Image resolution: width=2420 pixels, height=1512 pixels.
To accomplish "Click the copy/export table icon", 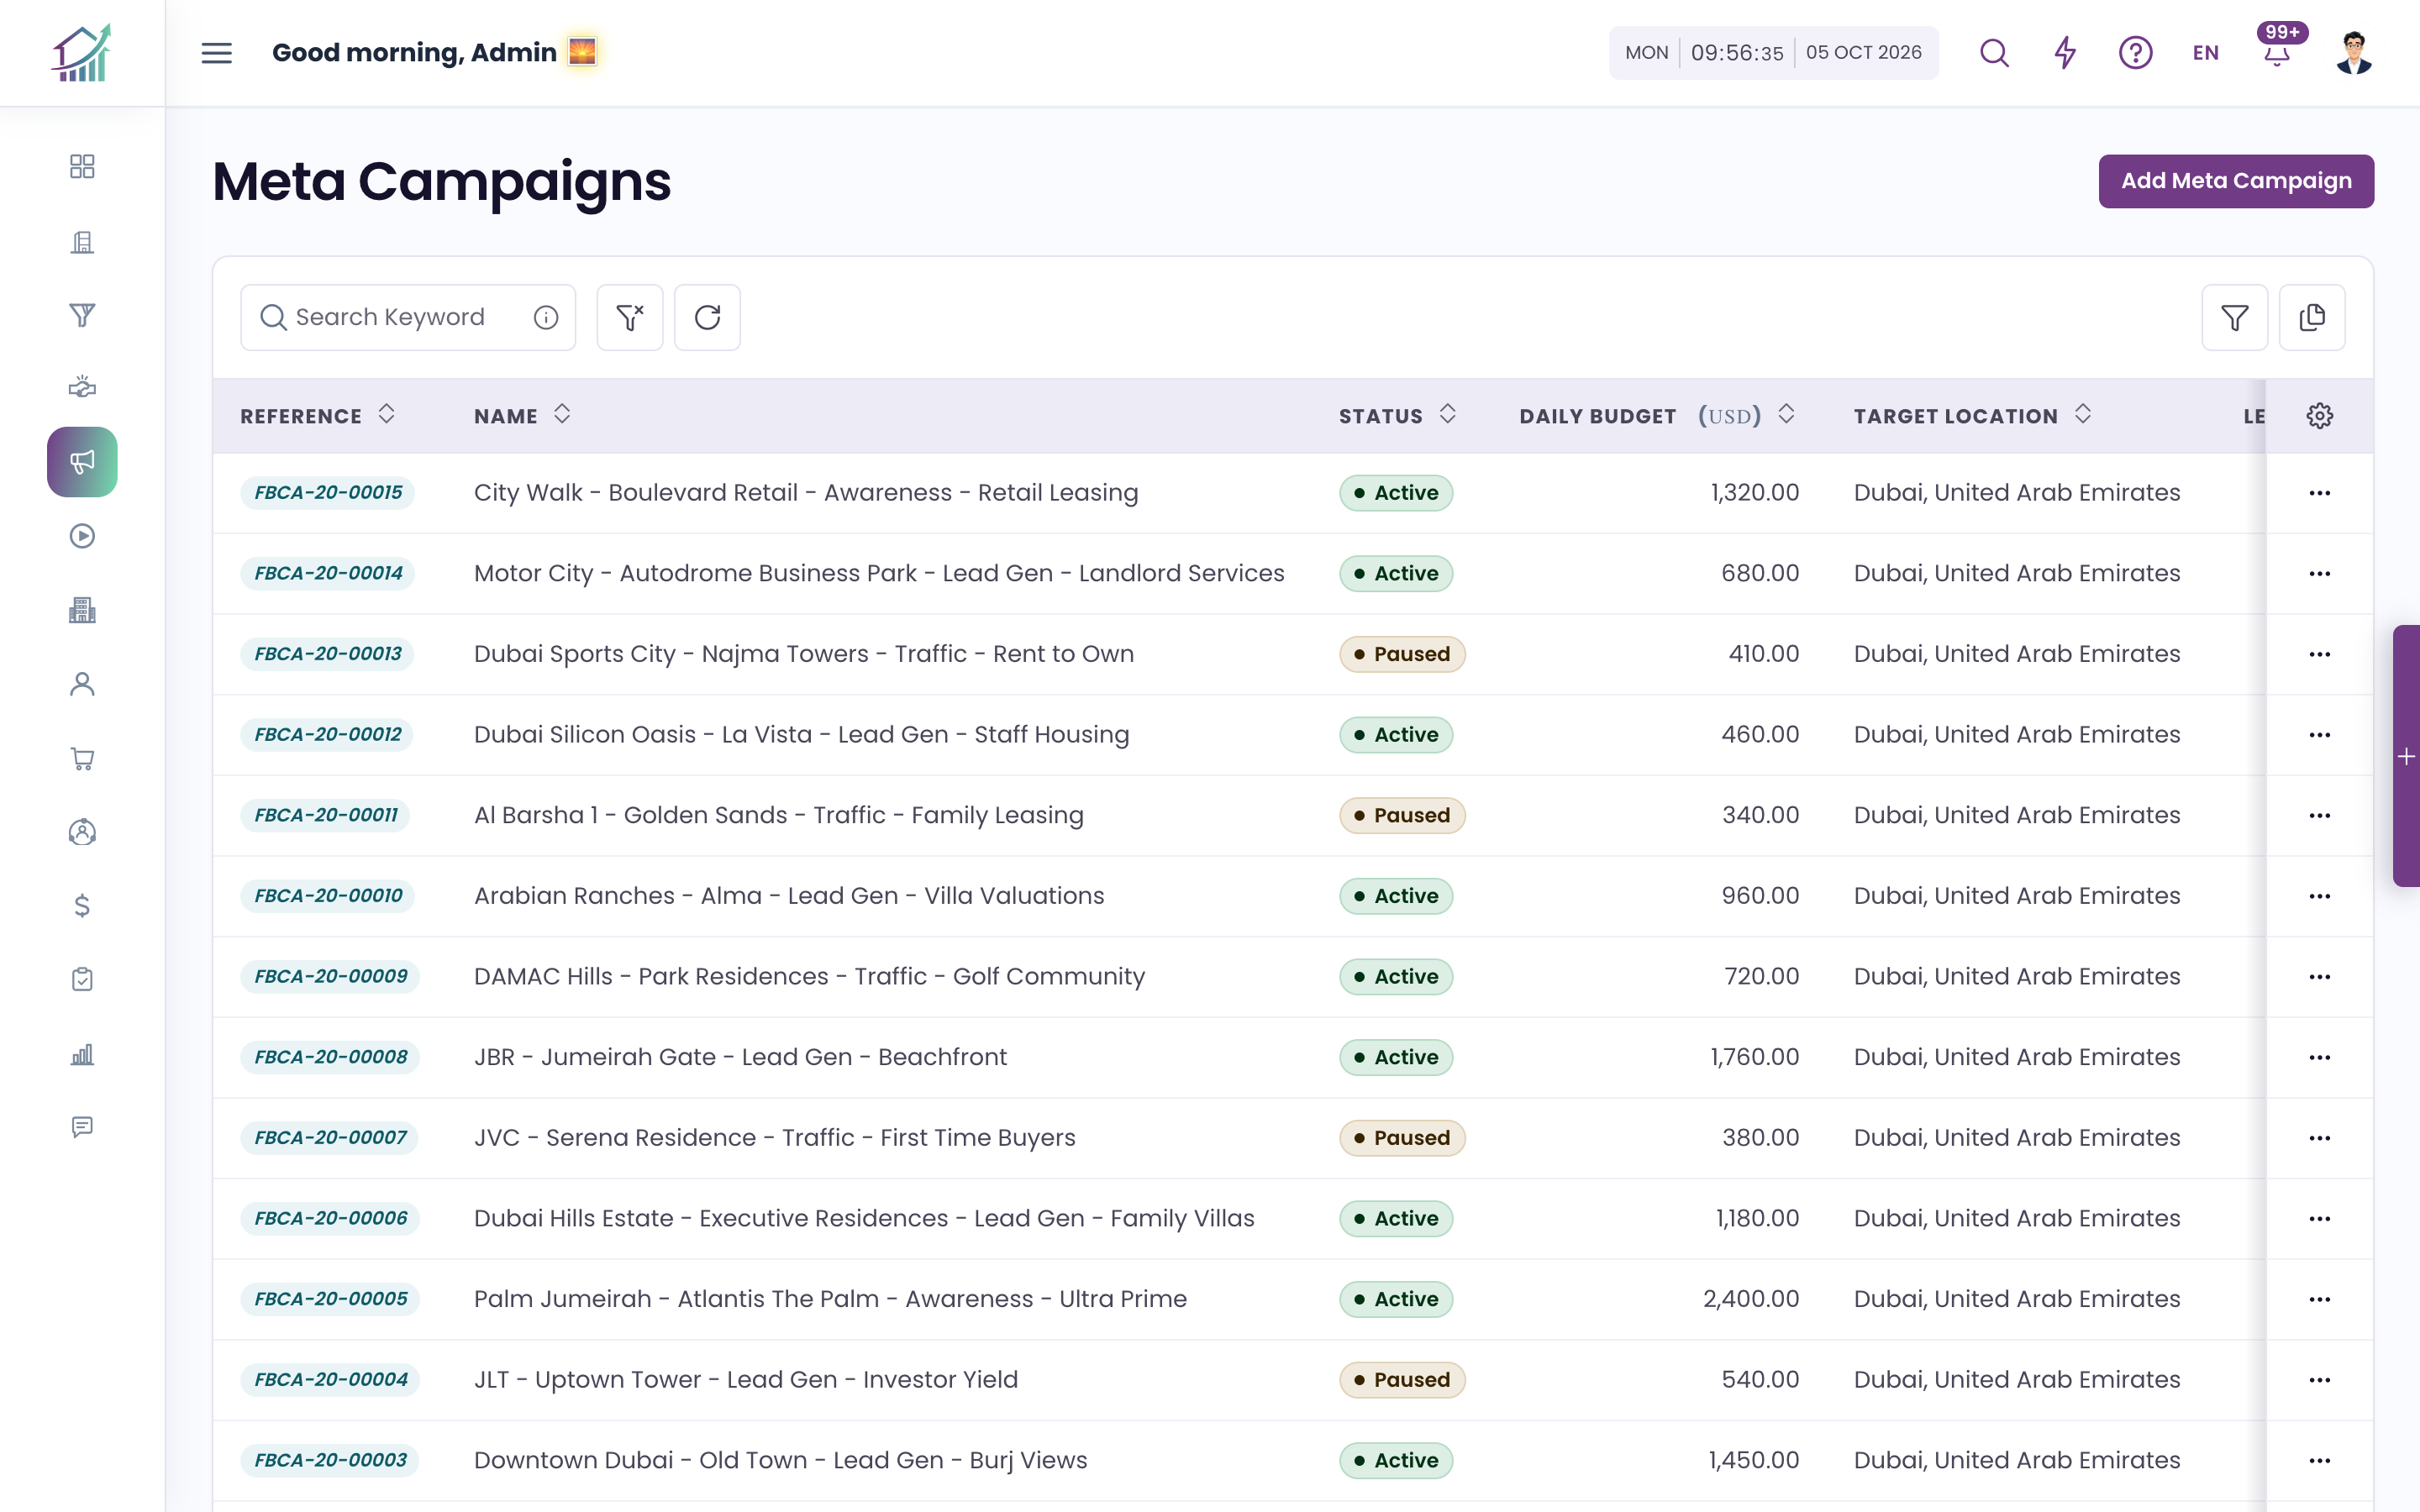I will [x=2312, y=318].
